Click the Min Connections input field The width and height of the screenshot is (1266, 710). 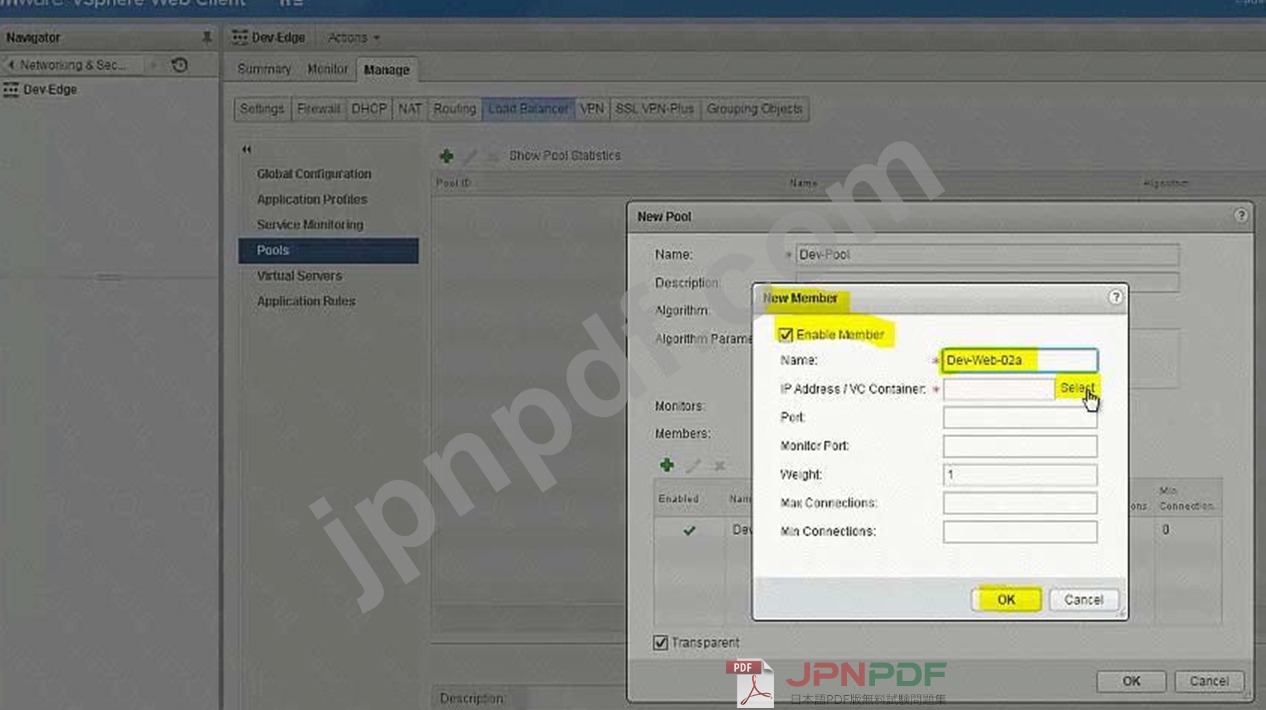1020,531
